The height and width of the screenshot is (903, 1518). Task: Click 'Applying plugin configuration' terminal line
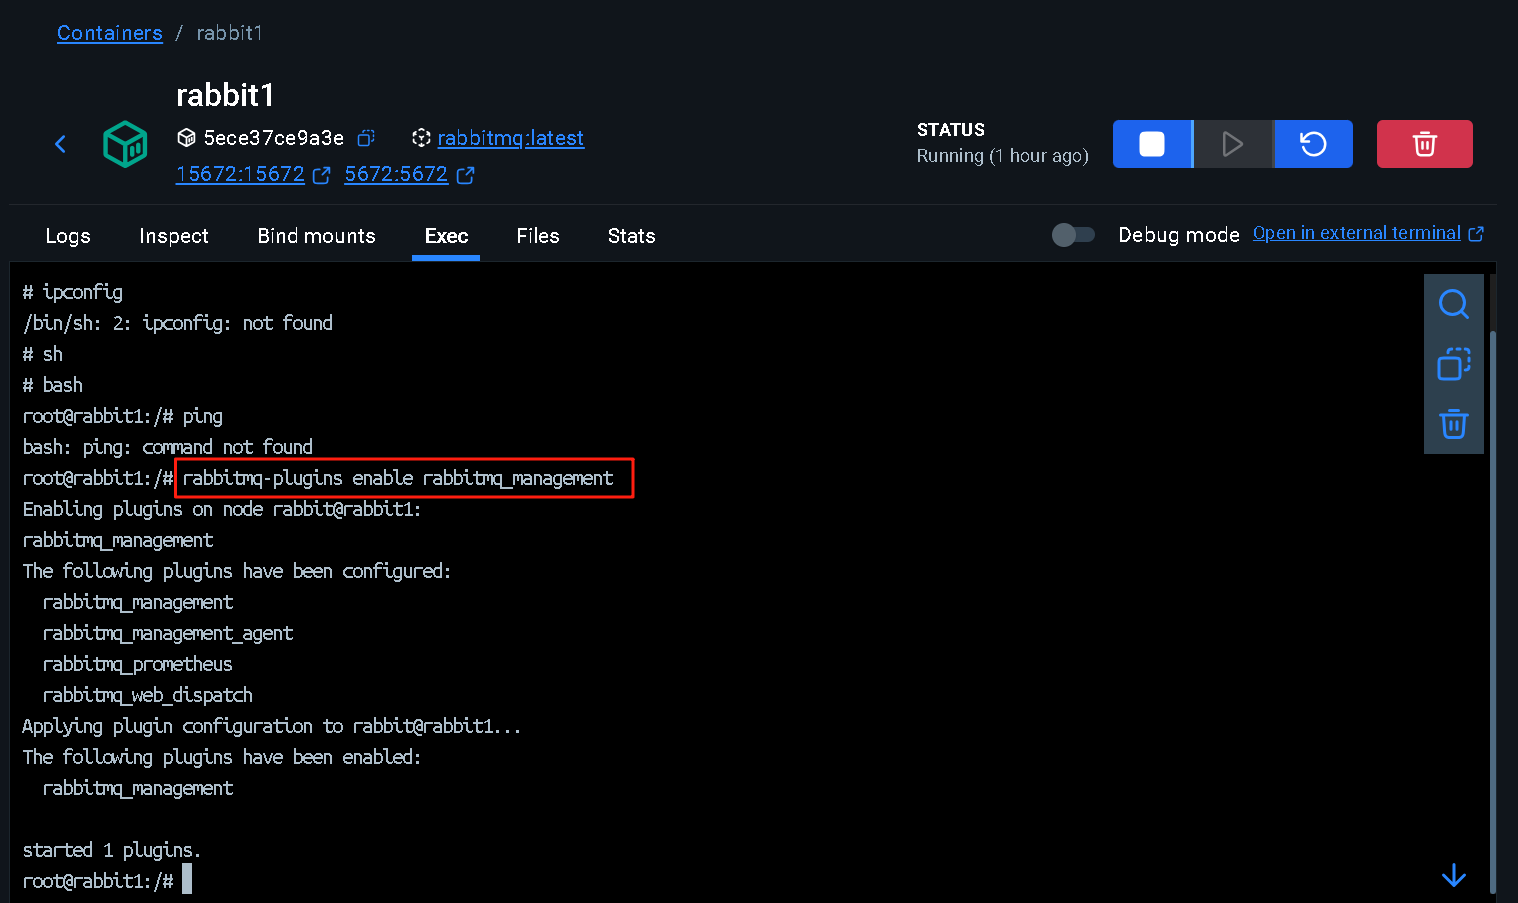272,726
